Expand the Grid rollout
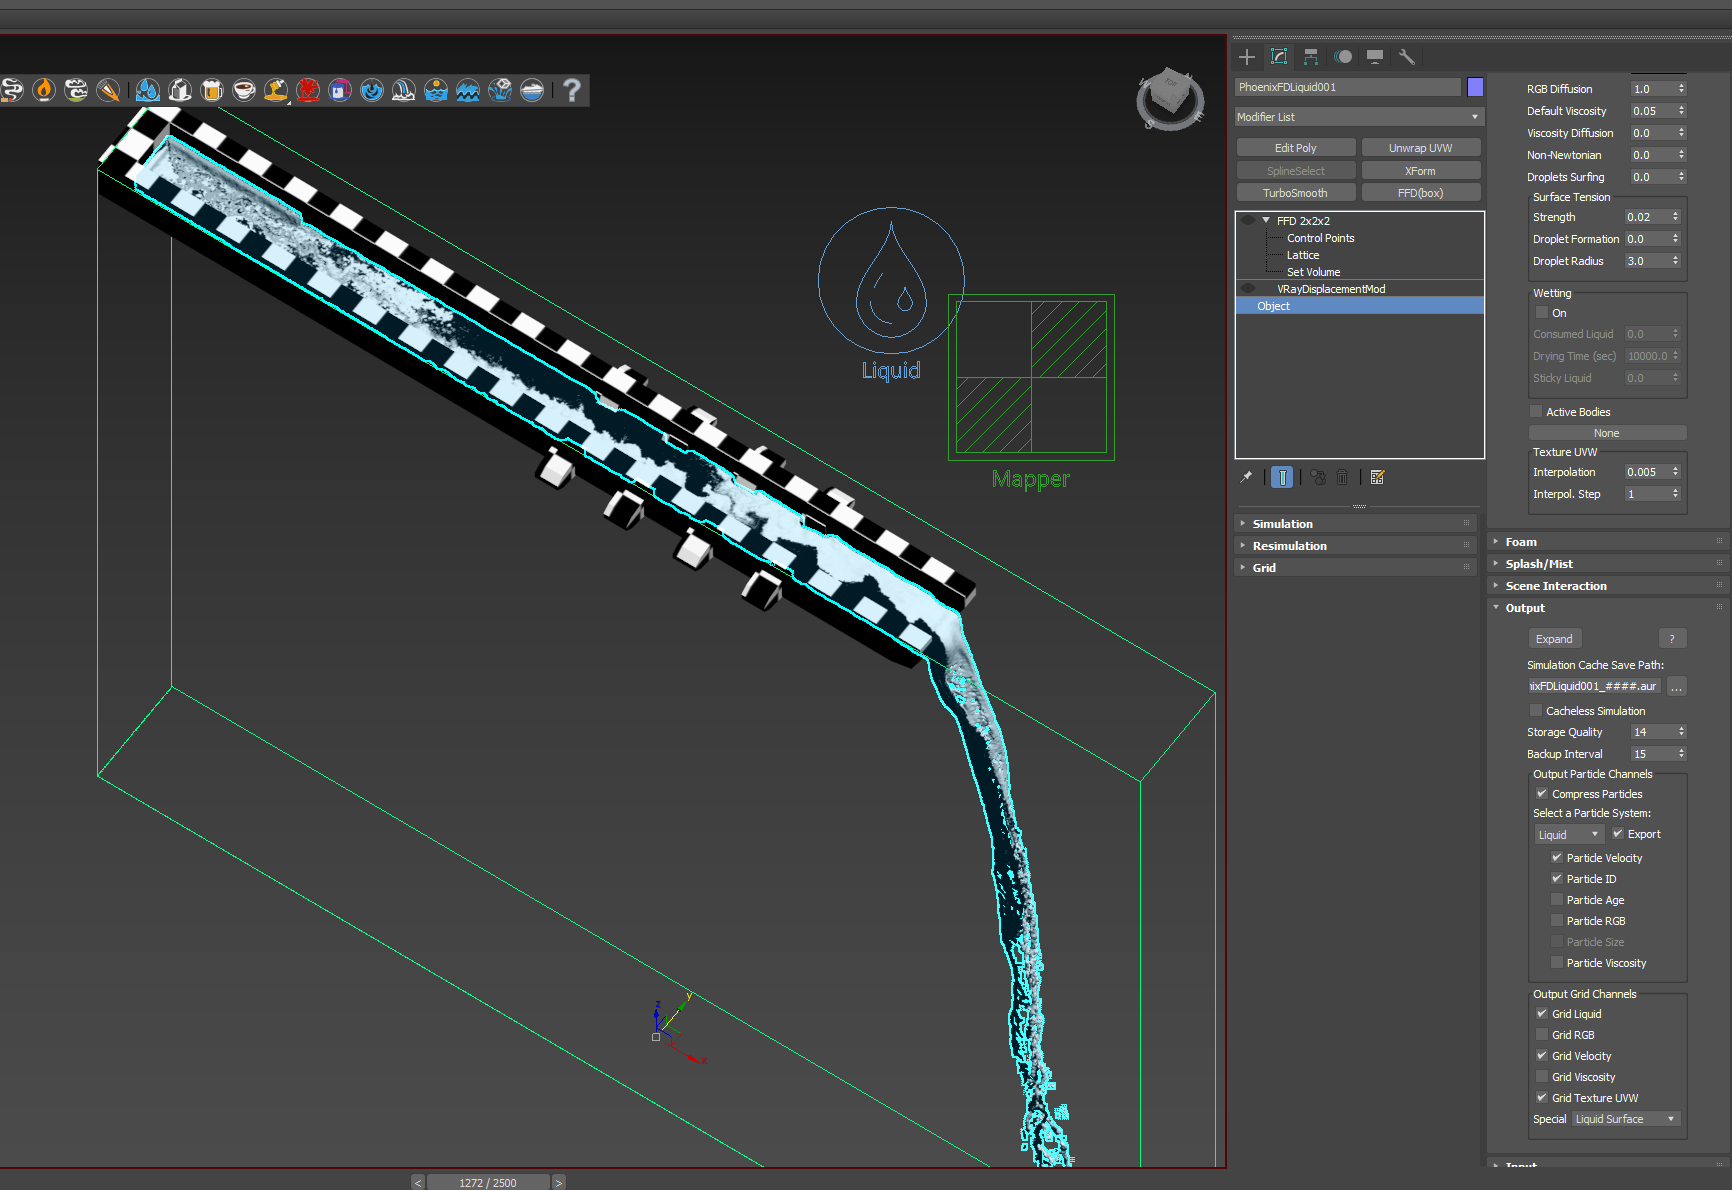This screenshot has width=1732, height=1190. coord(1357,568)
